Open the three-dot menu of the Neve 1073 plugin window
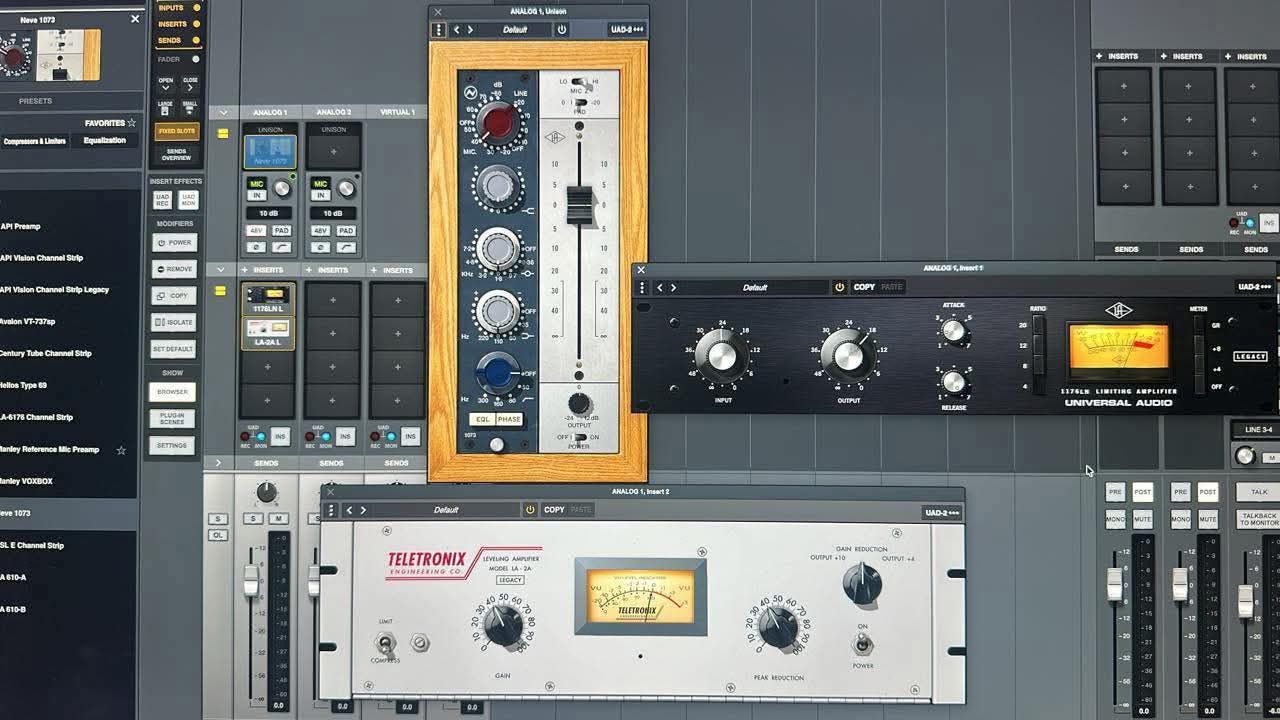Screen dimensions: 1280x720 click(438, 30)
